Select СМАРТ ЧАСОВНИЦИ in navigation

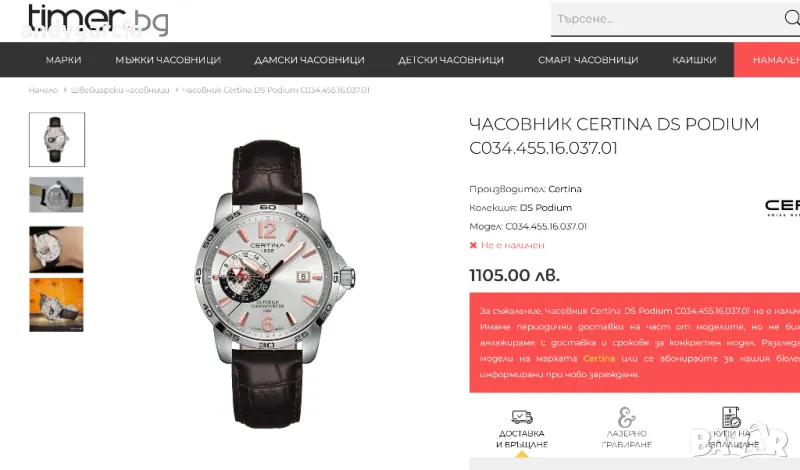pyautogui.click(x=588, y=60)
